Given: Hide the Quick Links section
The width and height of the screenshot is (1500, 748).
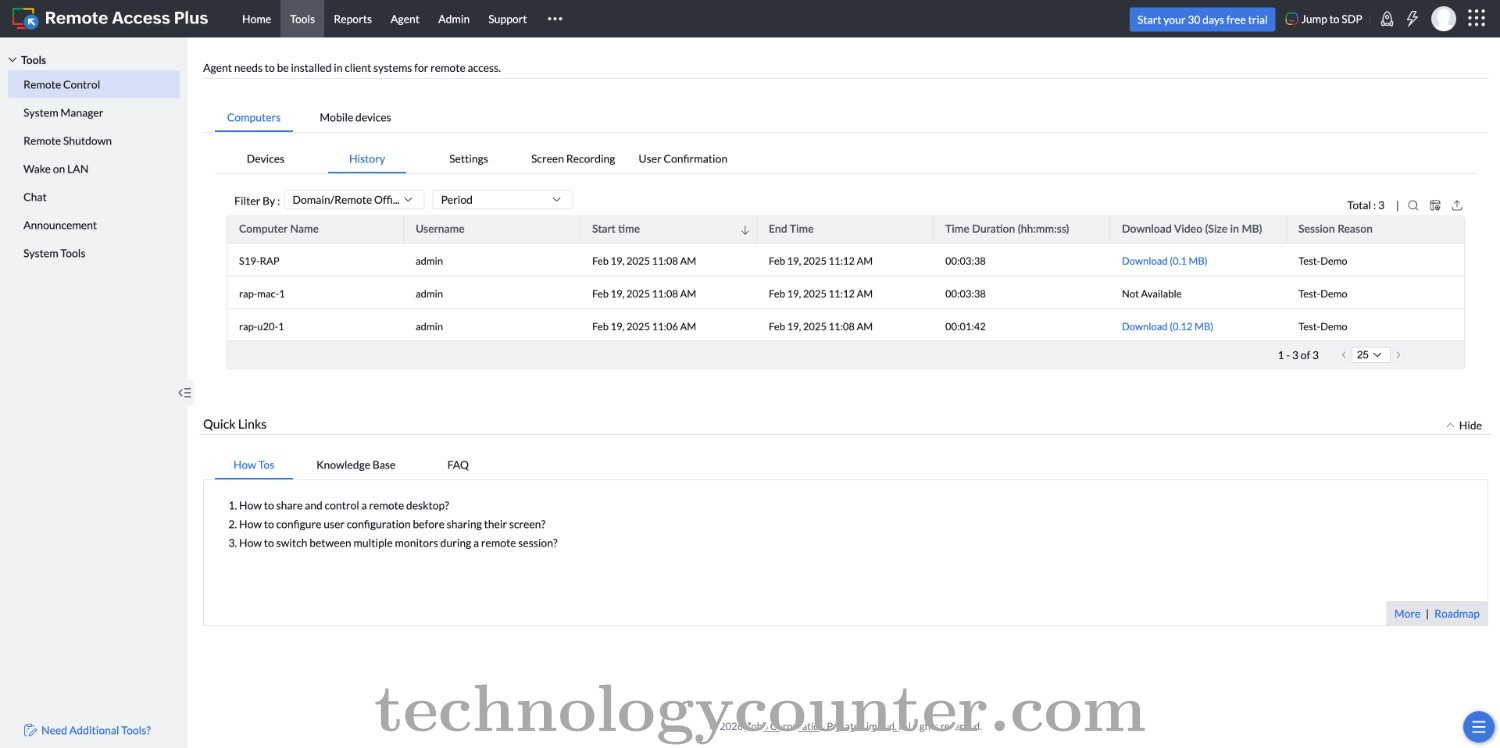Looking at the screenshot, I should [1464, 425].
